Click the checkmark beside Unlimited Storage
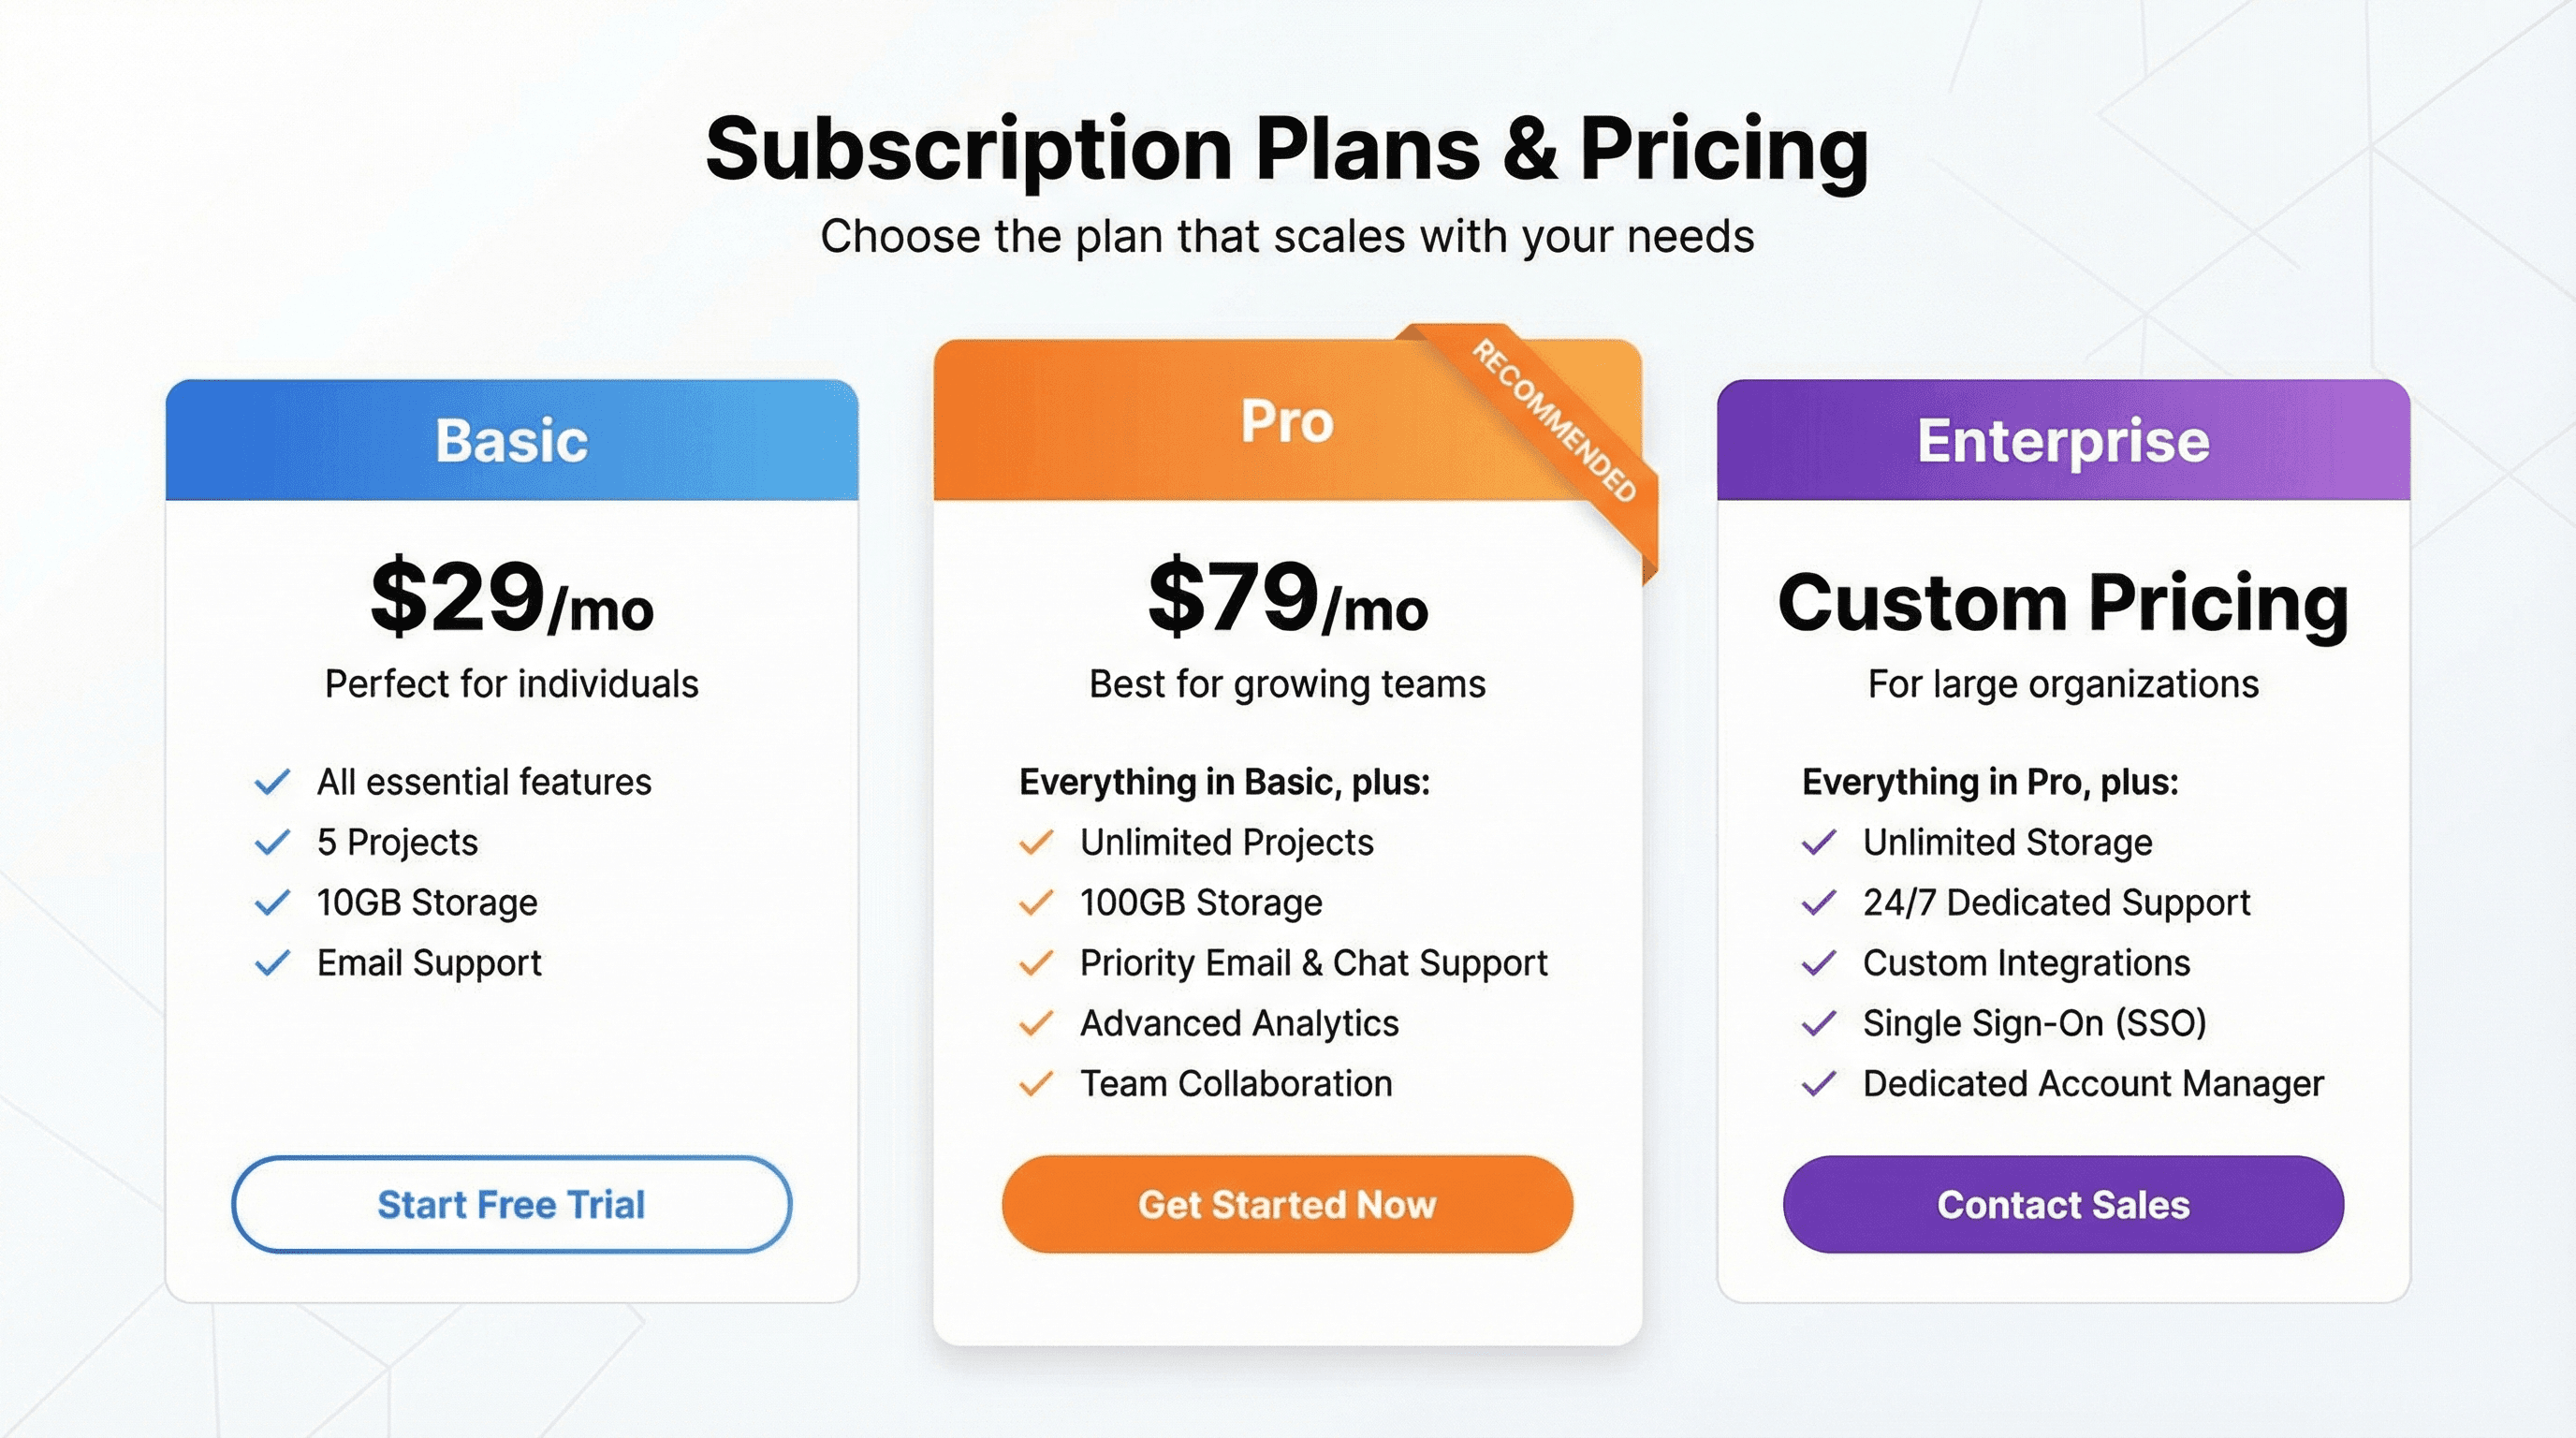2576x1438 pixels. point(1821,843)
